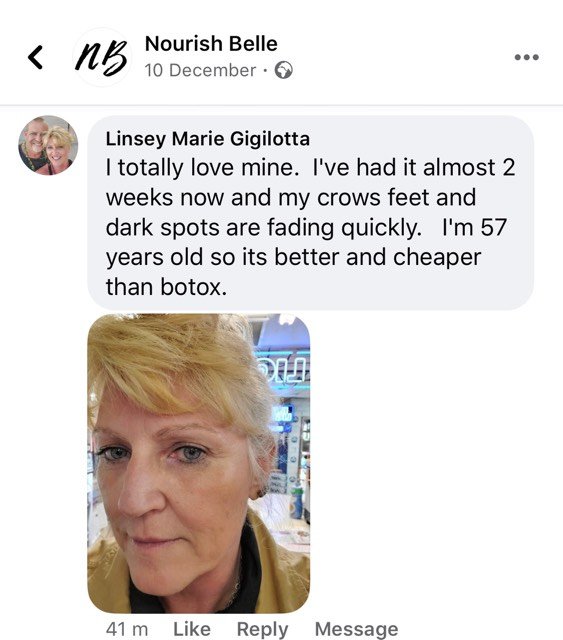This screenshot has width=563, height=640.
Task: Go back using the left chevron arrow
Action: coord(35,57)
